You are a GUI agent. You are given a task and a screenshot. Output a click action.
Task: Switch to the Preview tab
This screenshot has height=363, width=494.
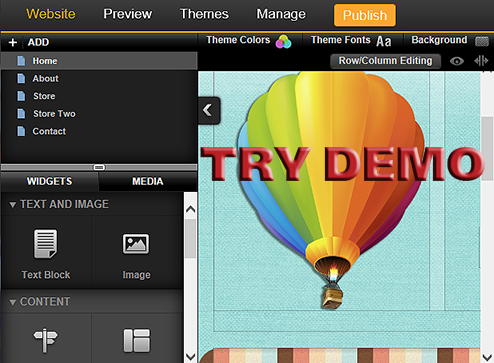click(127, 14)
